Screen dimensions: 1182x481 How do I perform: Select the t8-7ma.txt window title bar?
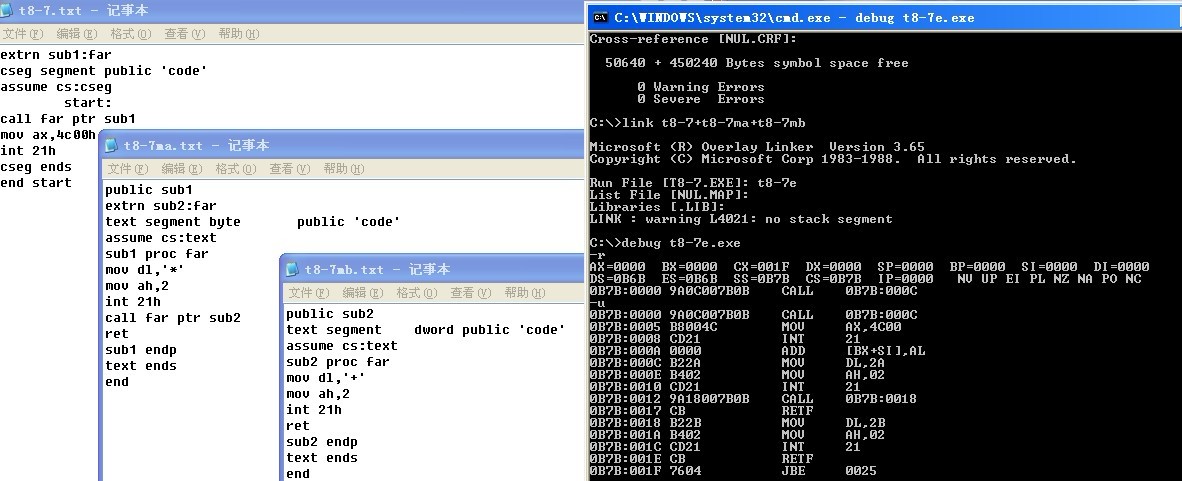pos(343,145)
